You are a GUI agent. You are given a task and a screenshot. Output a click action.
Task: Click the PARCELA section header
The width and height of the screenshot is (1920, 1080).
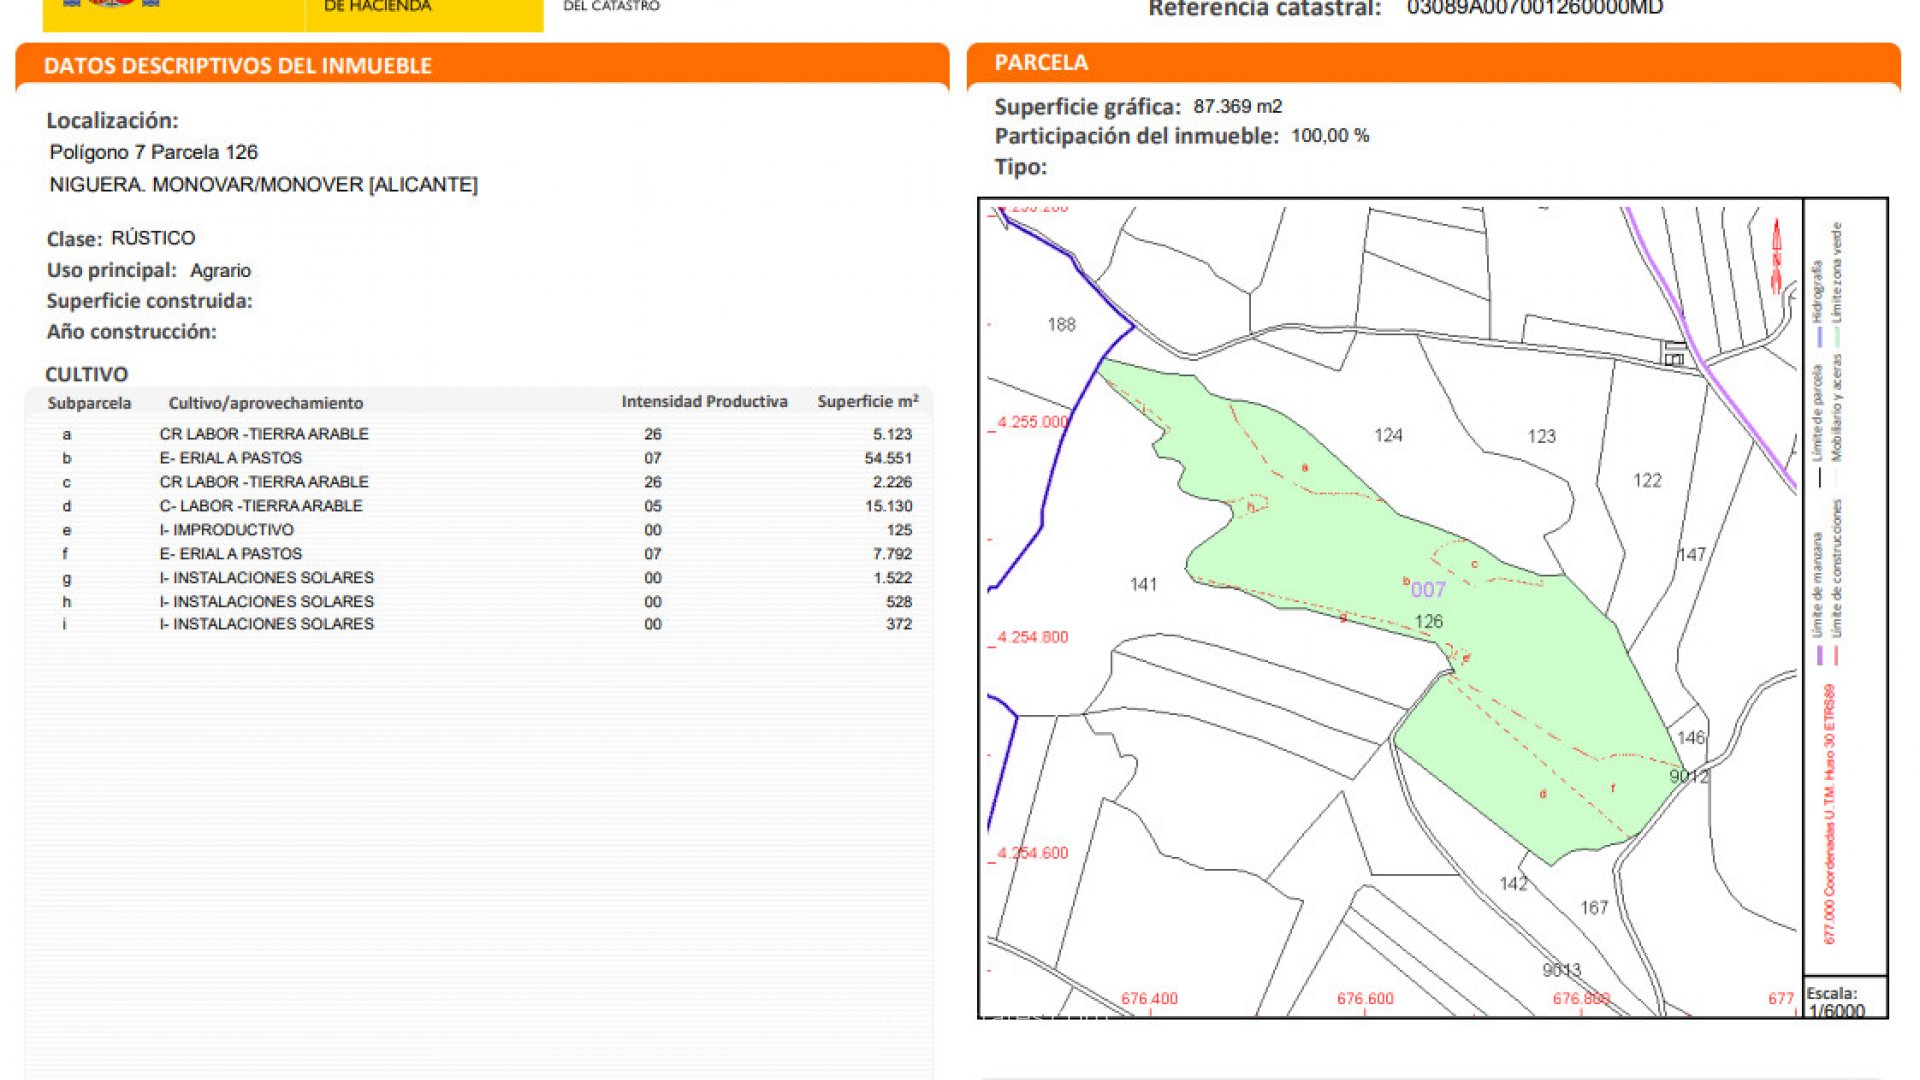1041,63
